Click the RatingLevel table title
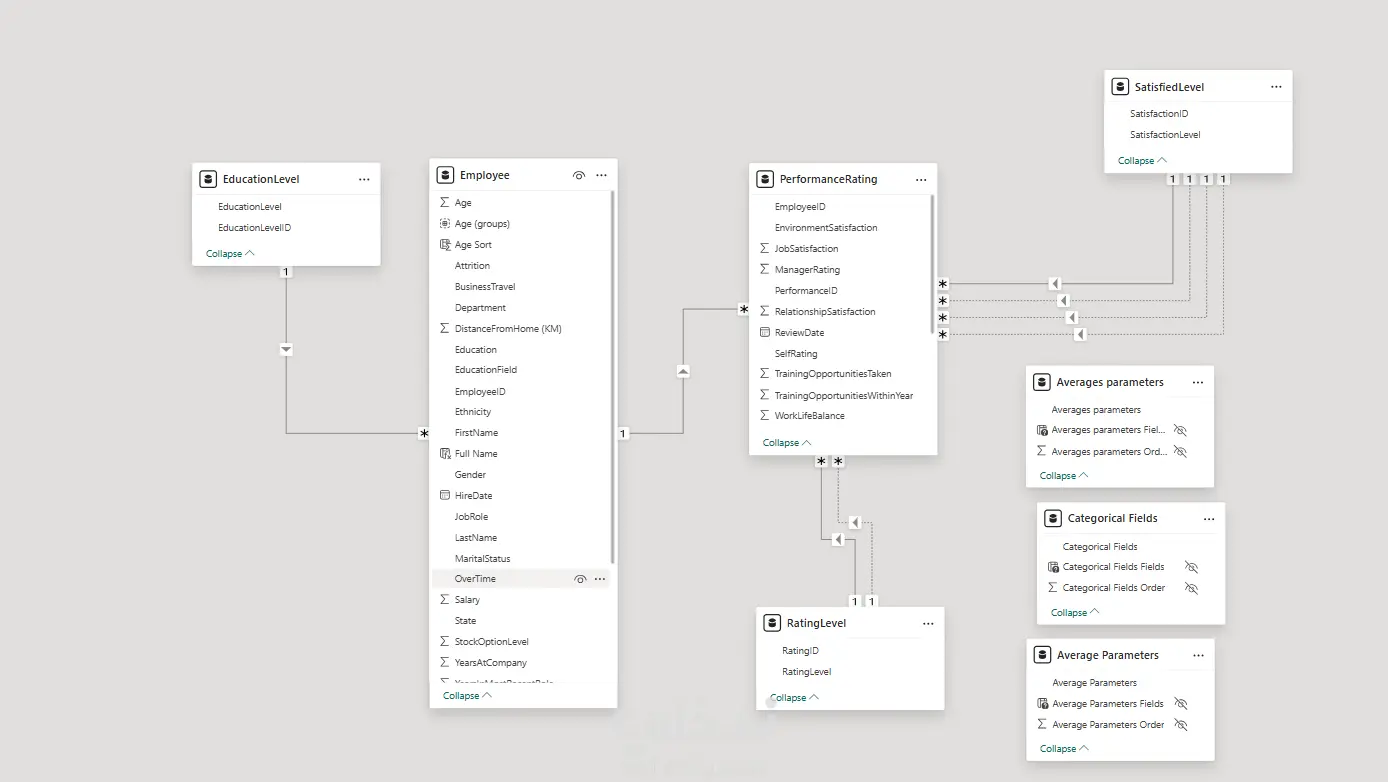The width and height of the screenshot is (1388, 782). coord(814,623)
